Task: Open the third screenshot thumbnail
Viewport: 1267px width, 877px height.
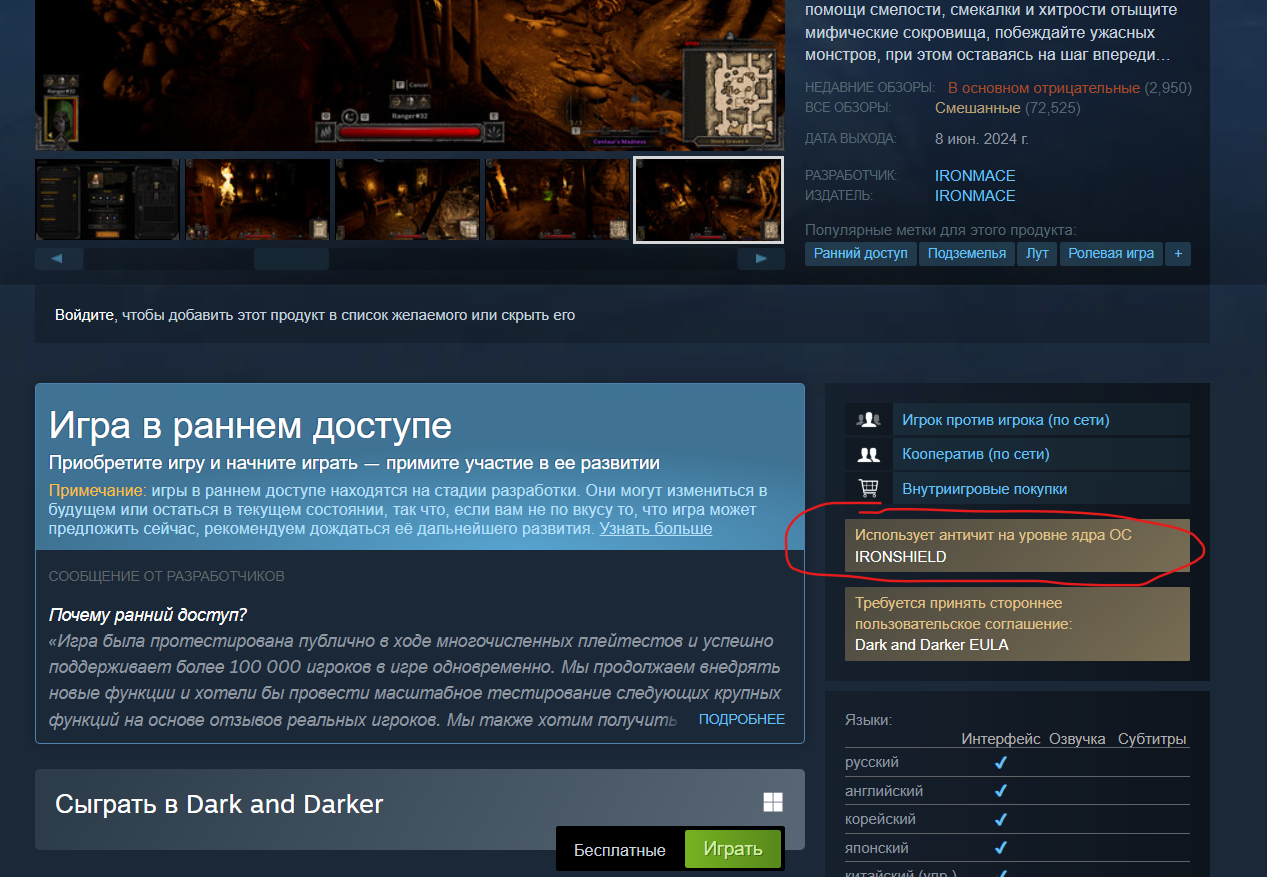Action: coord(407,199)
